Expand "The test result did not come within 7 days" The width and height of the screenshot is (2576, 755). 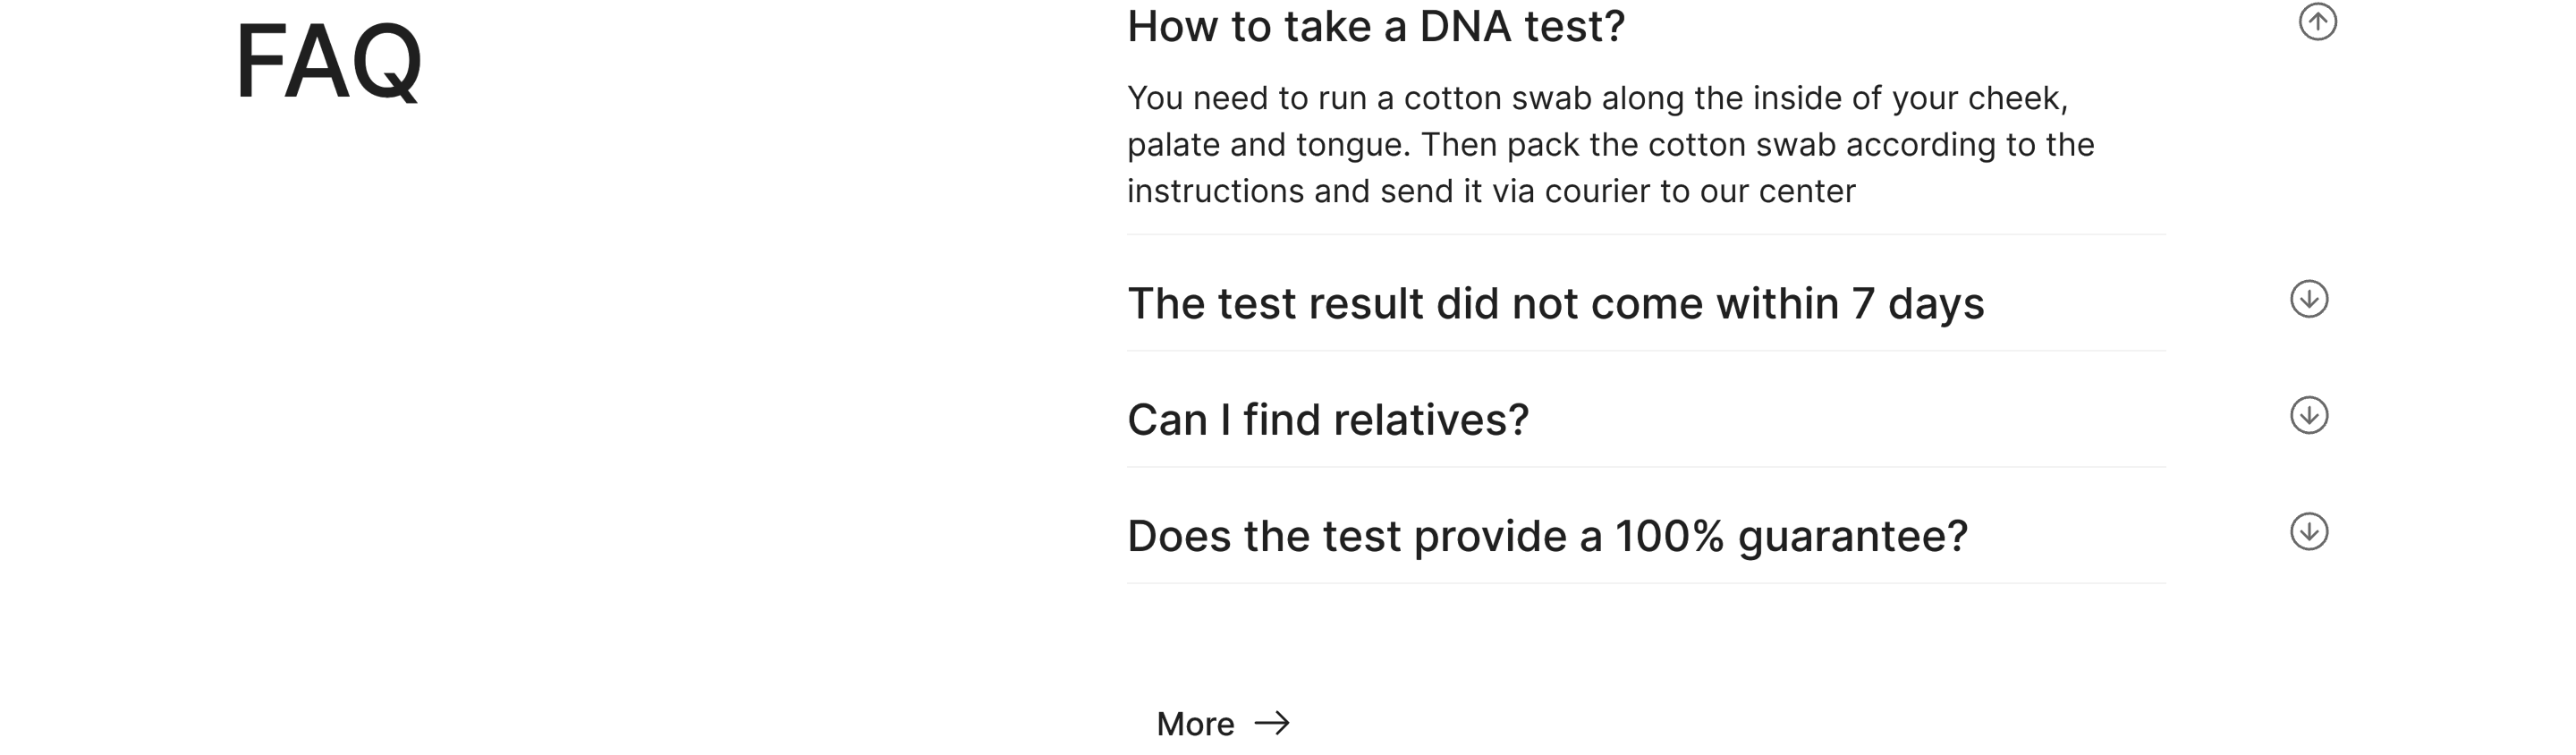tap(1555, 303)
